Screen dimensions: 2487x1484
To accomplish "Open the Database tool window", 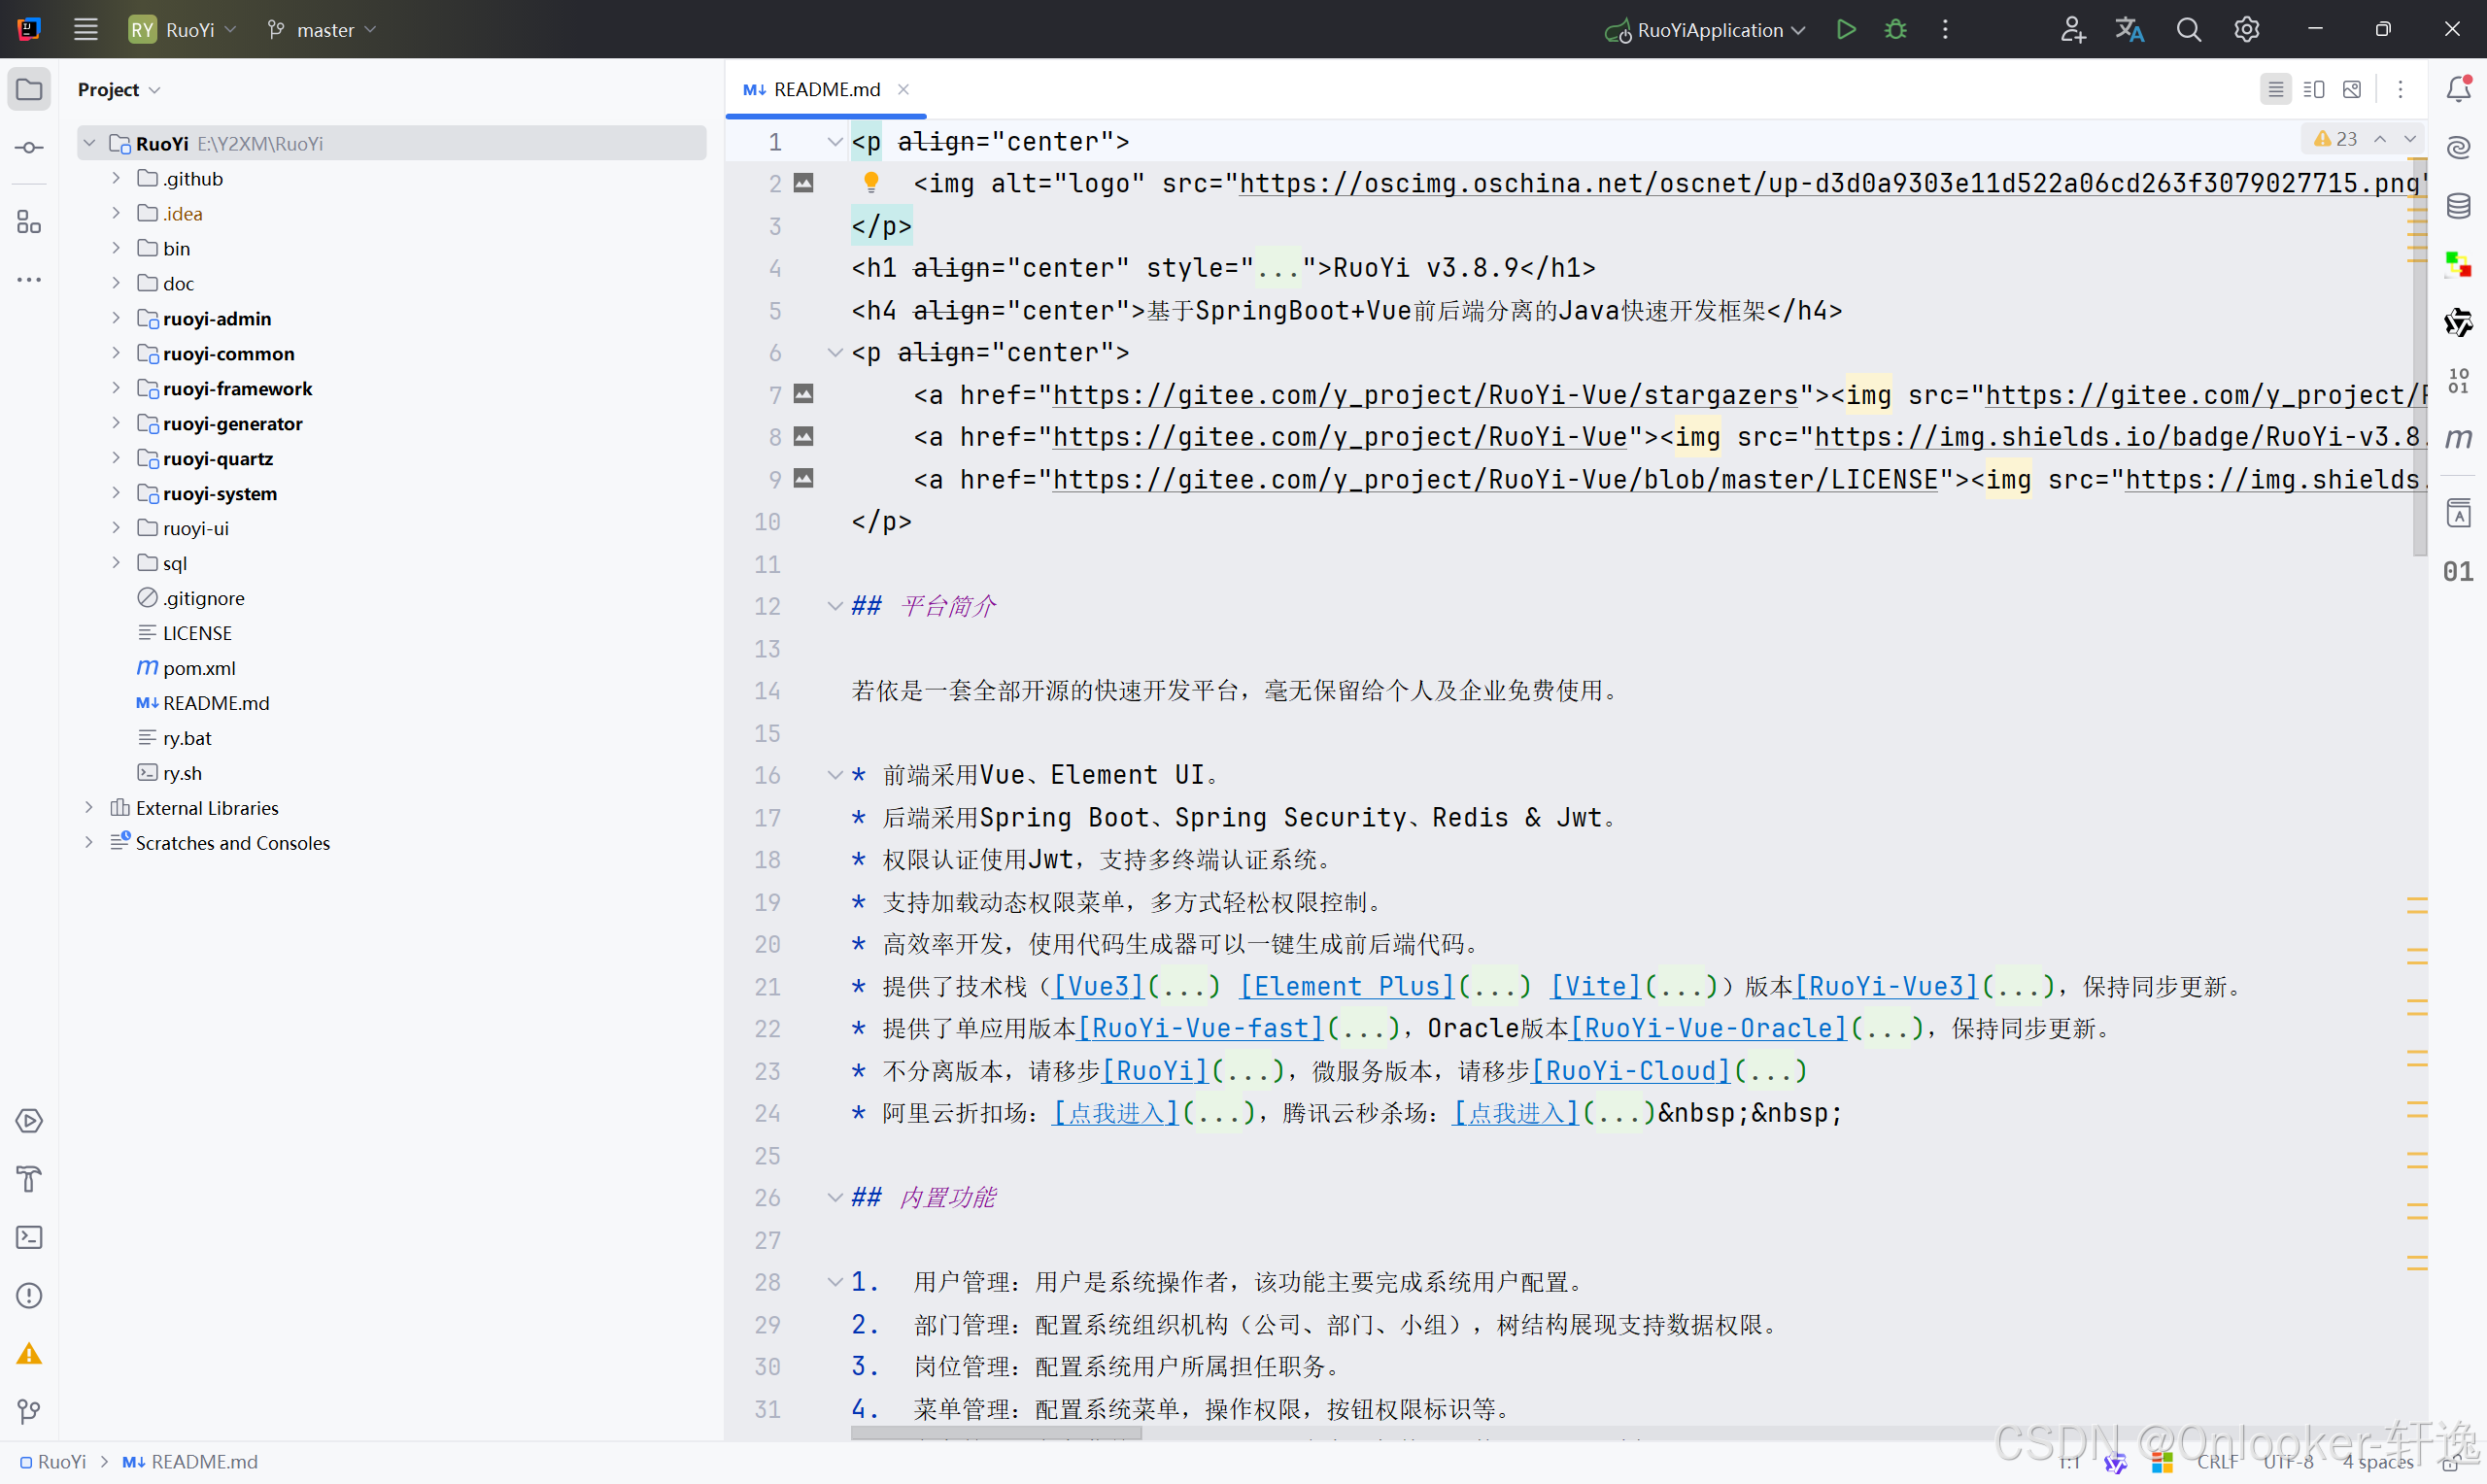I will coord(2458,206).
